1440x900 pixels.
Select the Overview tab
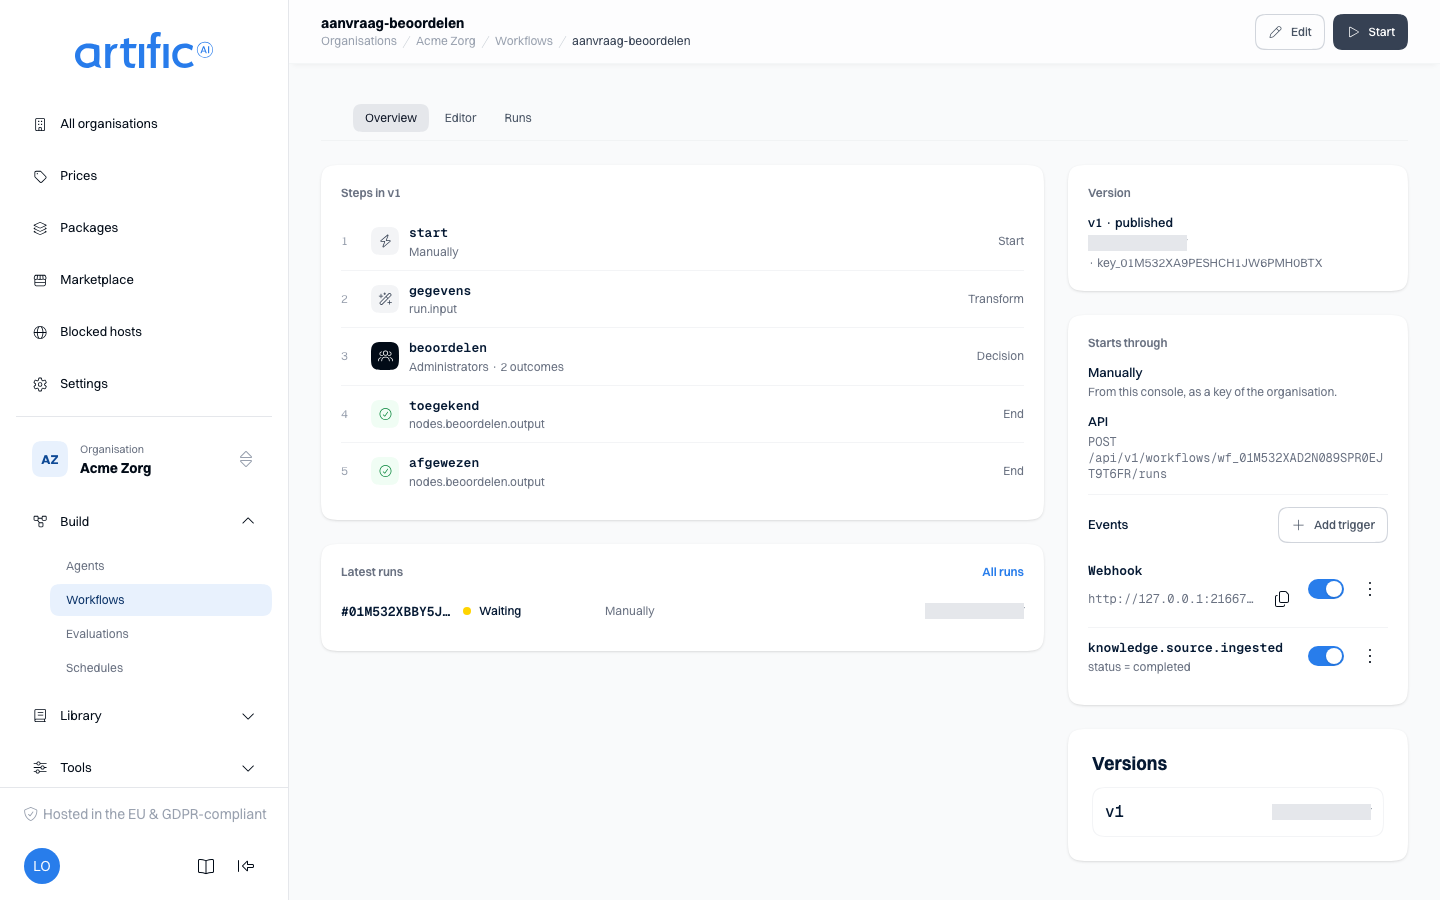point(391,118)
